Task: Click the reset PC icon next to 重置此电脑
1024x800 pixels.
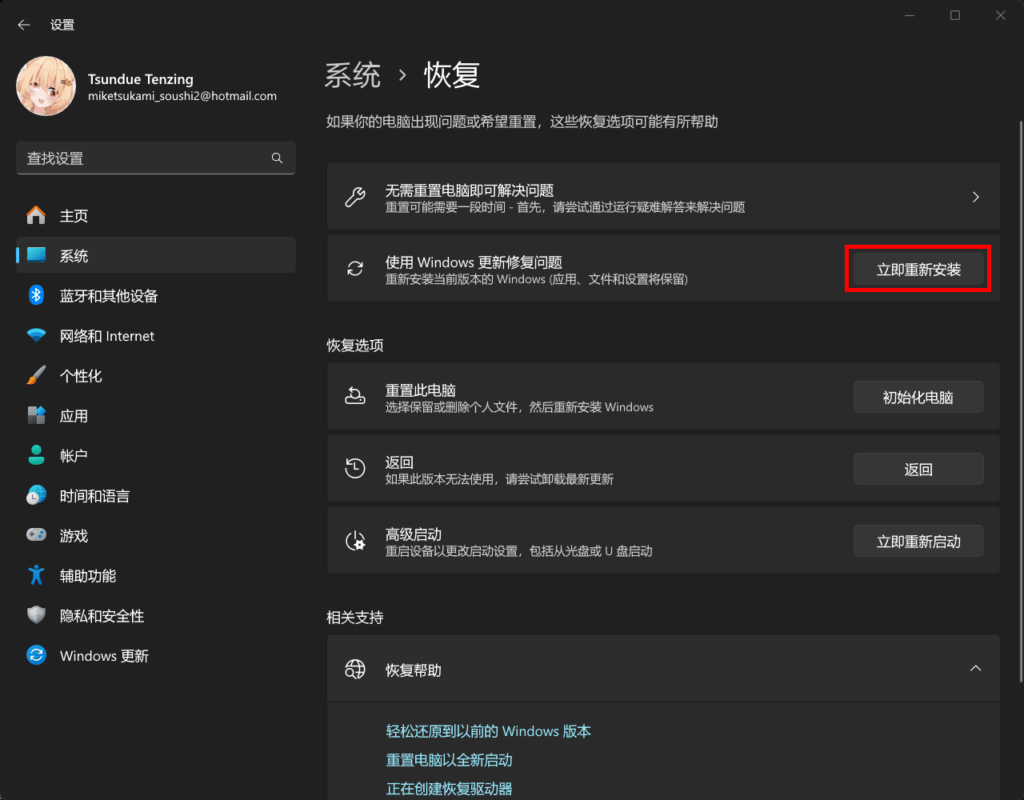Action: pyautogui.click(x=355, y=396)
